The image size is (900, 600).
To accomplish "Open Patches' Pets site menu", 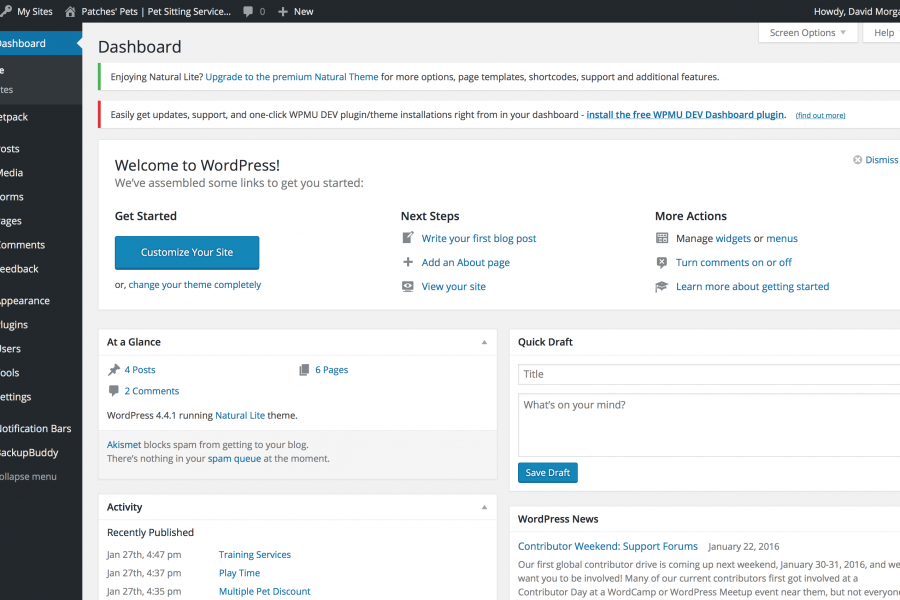I will tap(148, 11).
